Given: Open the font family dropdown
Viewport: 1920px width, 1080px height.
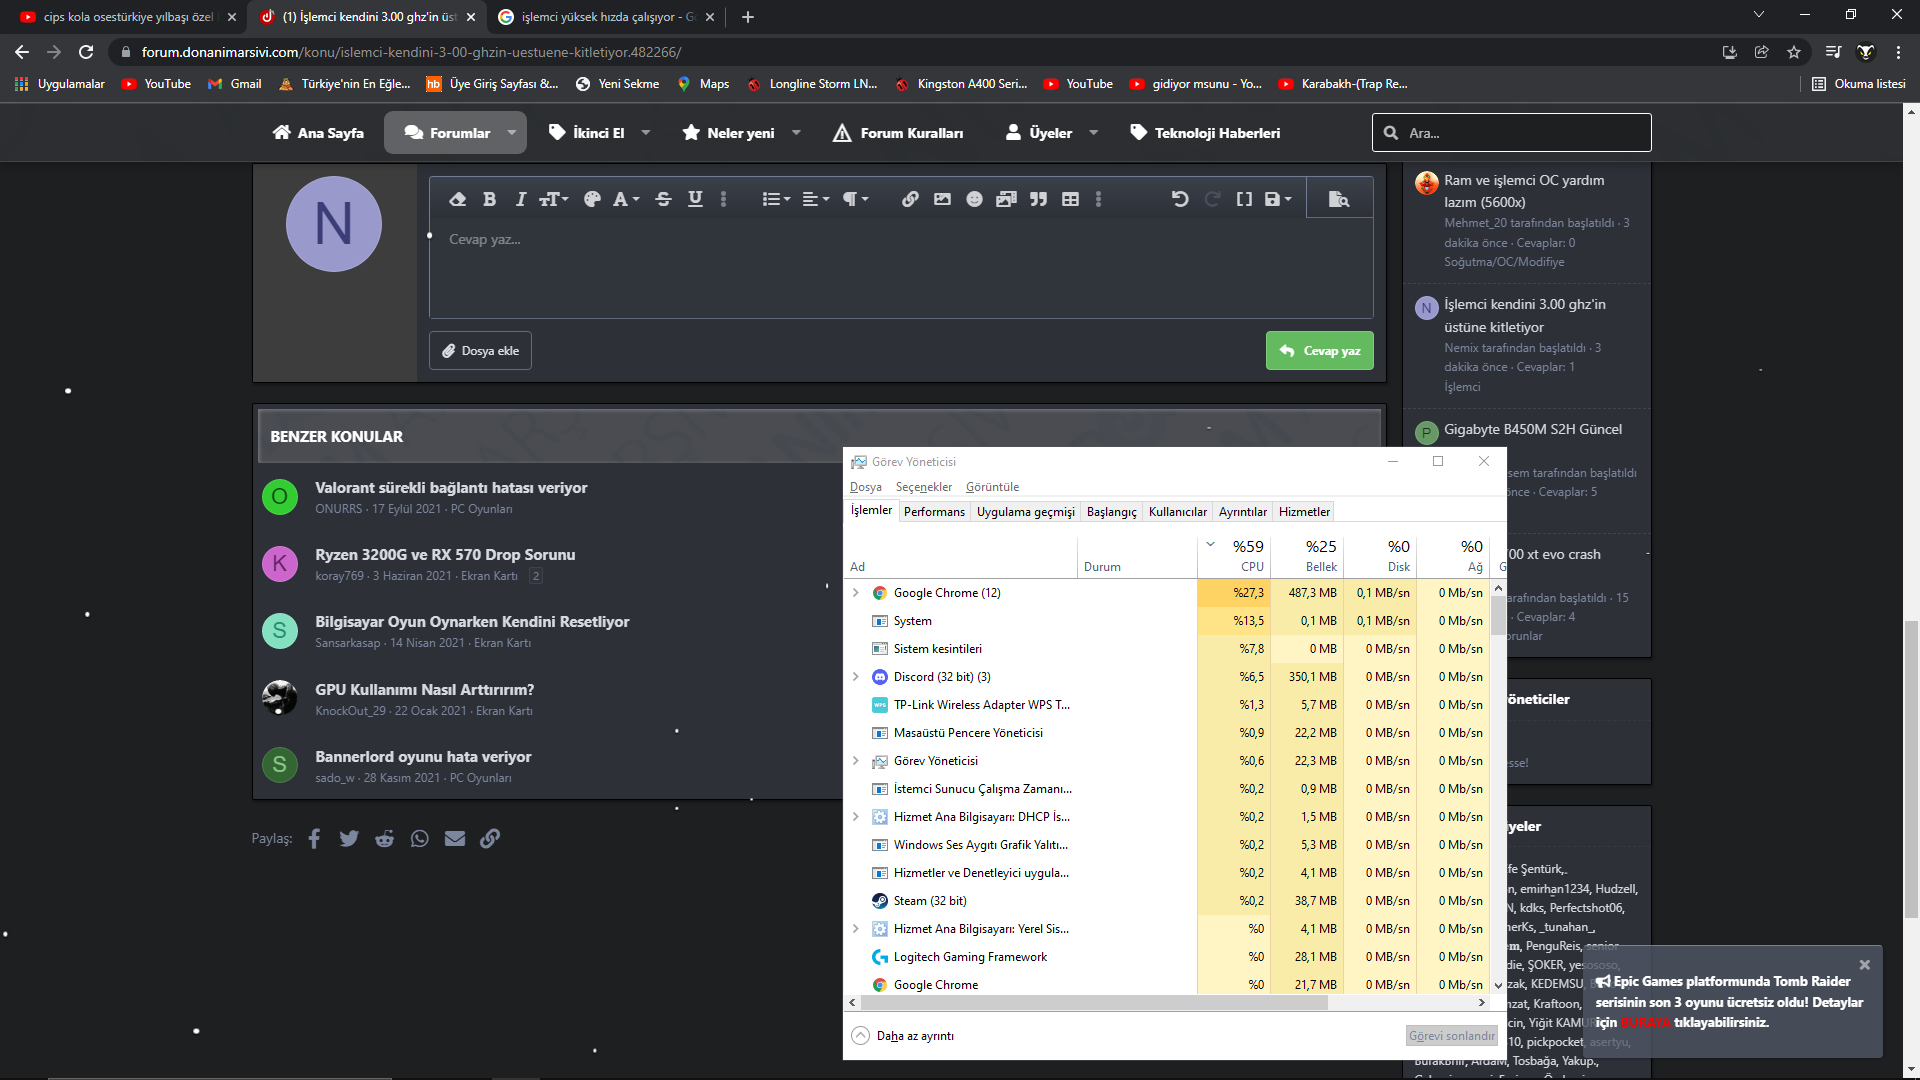Looking at the screenshot, I should (x=626, y=199).
